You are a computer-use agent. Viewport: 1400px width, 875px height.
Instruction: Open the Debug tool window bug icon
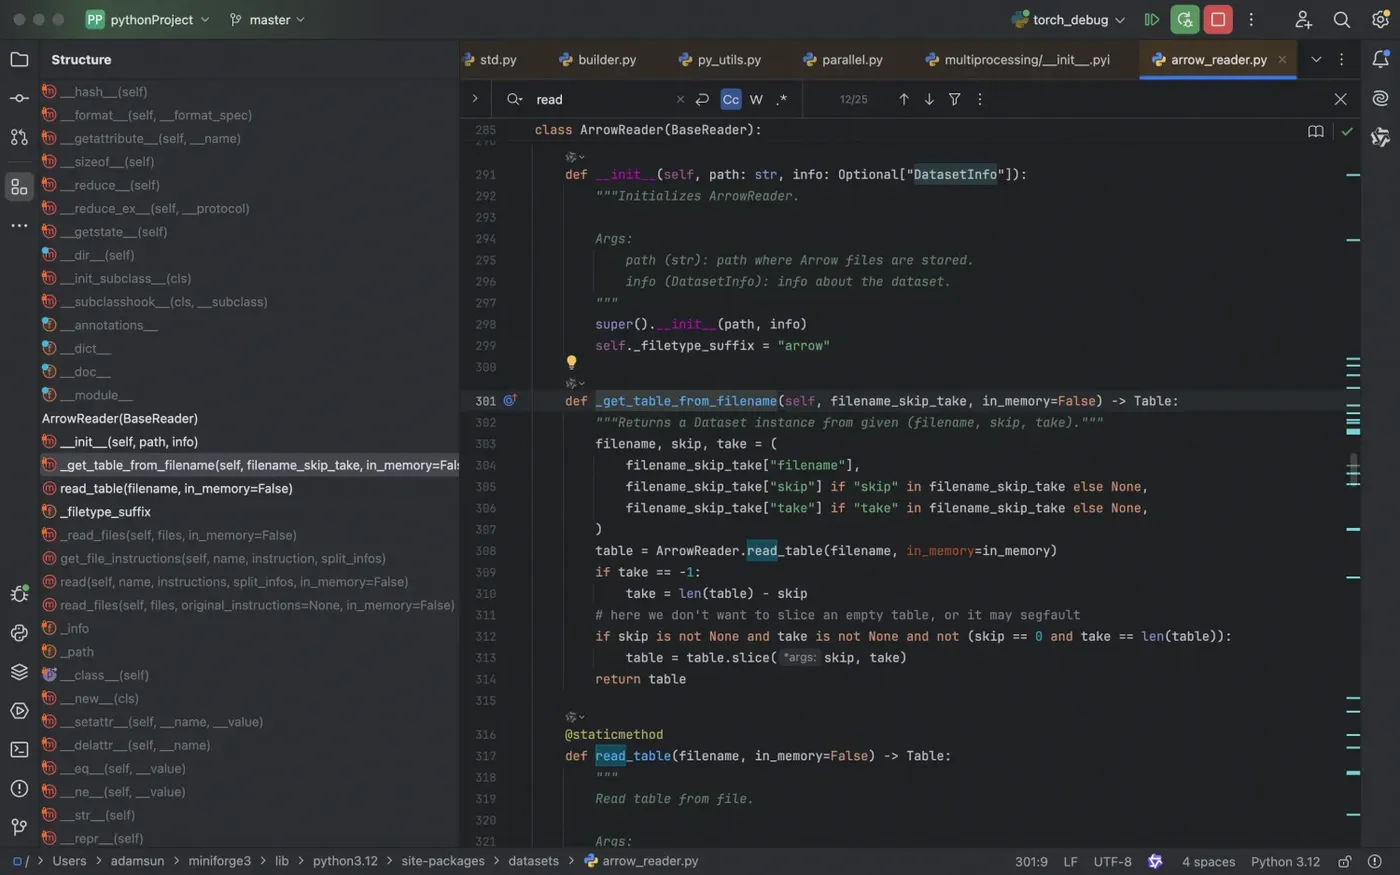[19, 594]
